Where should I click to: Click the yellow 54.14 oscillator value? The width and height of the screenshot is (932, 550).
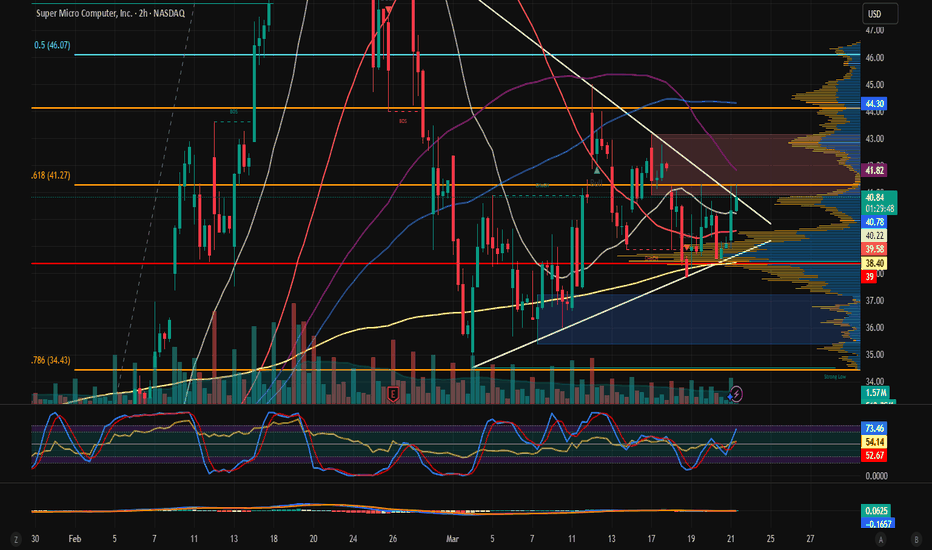[874, 442]
